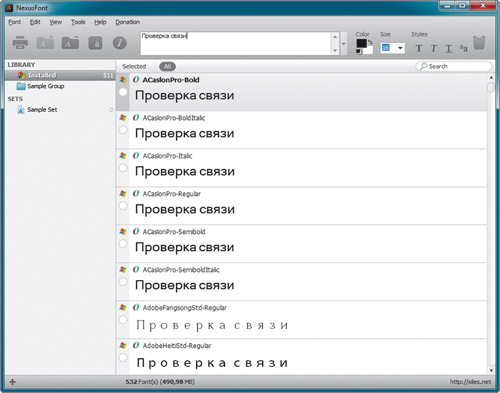This screenshot has width=500, height=393.
Task: Select the AdobeFangsongStd-Regular font name
Action: click(185, 308)
